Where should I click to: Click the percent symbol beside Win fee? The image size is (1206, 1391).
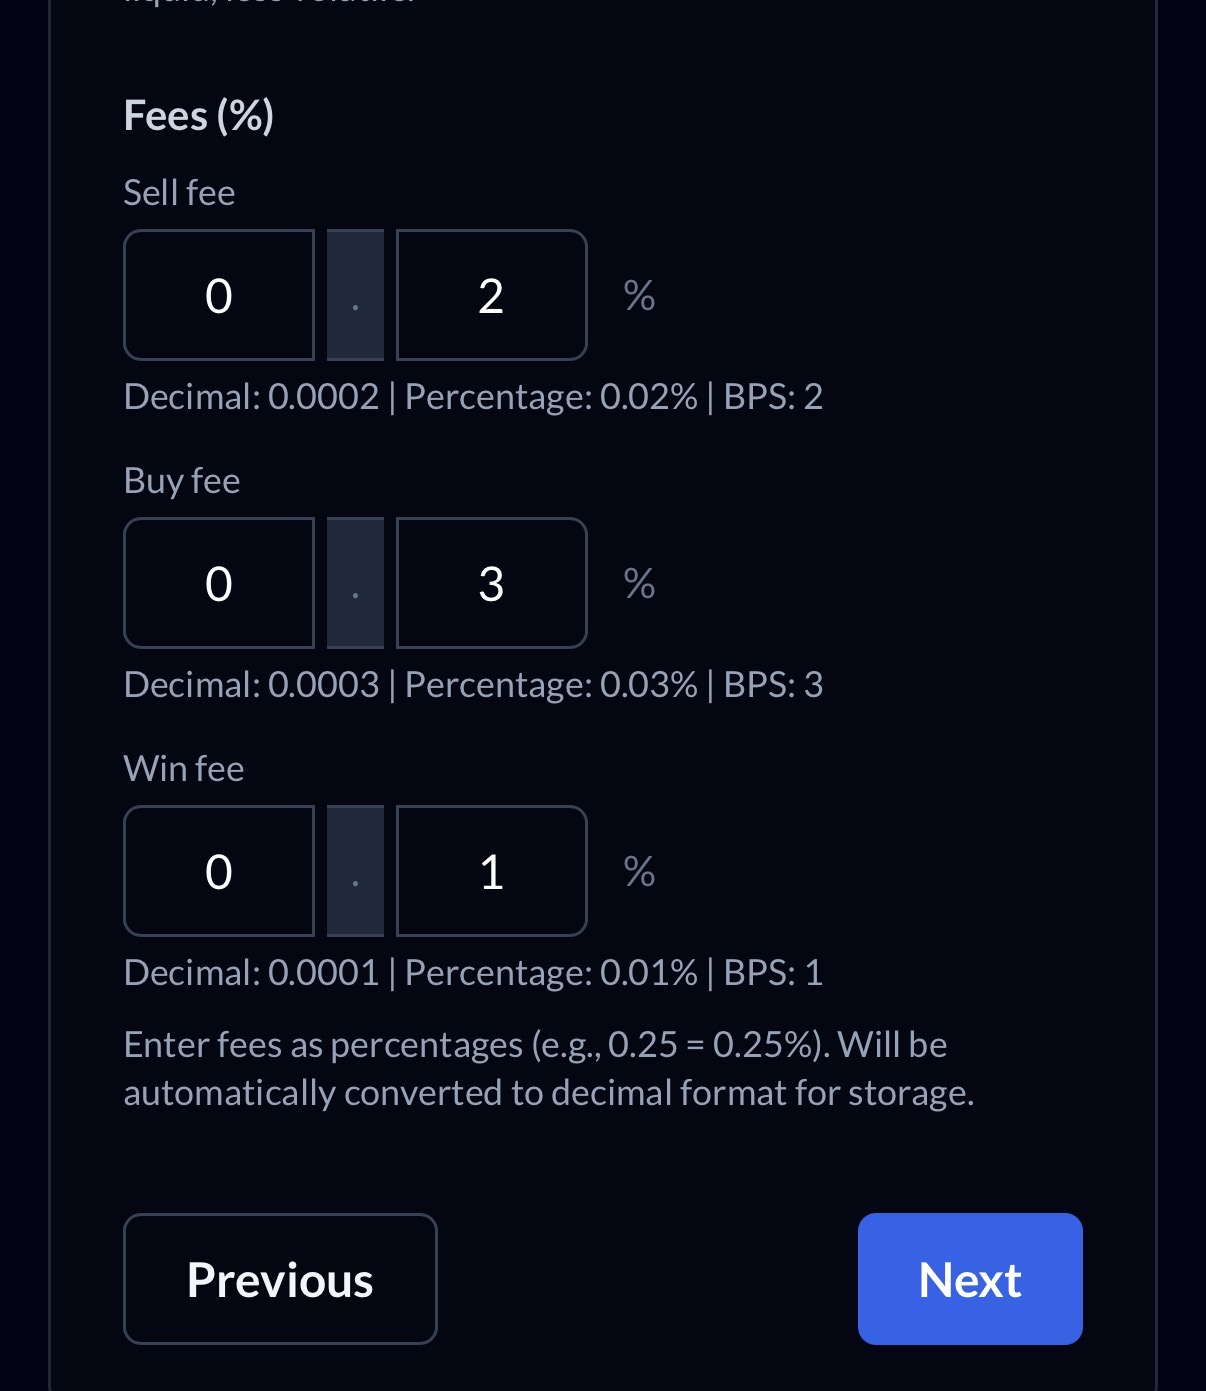point(639,871)
